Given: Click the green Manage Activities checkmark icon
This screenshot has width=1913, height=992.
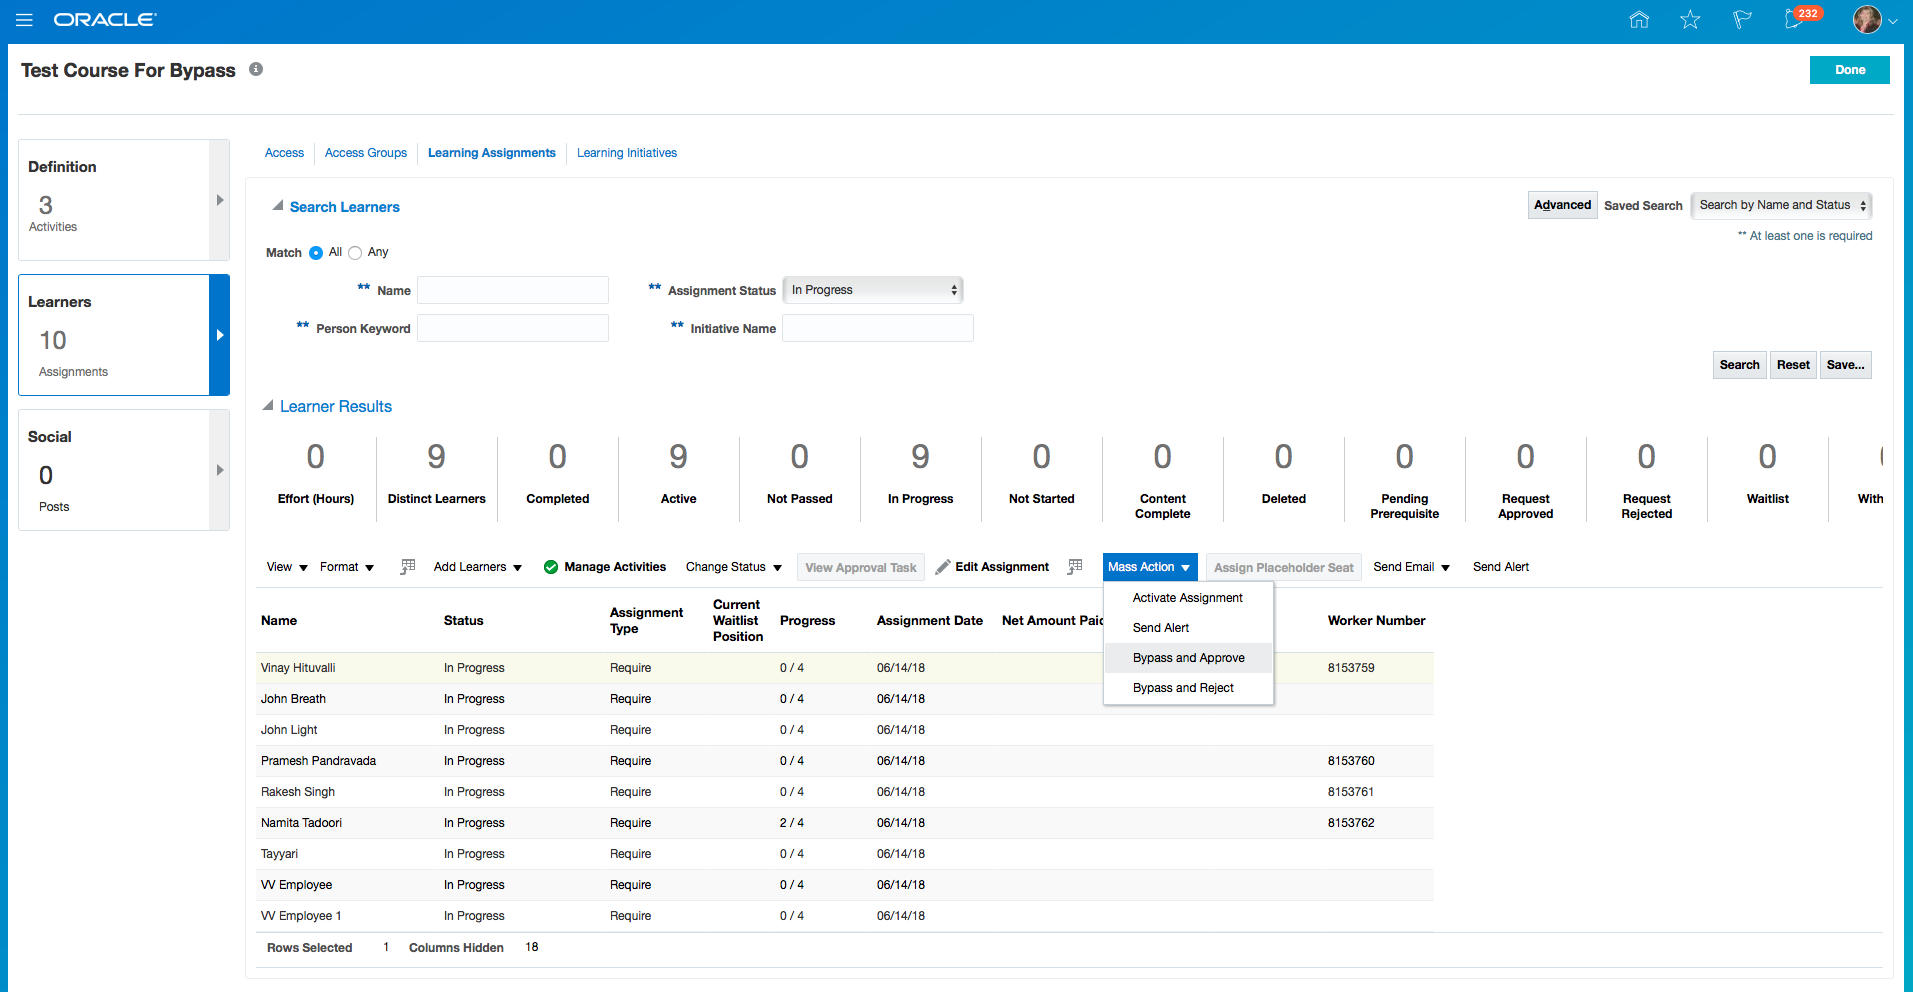Looking at the screenshot, I should pyautogui.click(x=551, y=567).
